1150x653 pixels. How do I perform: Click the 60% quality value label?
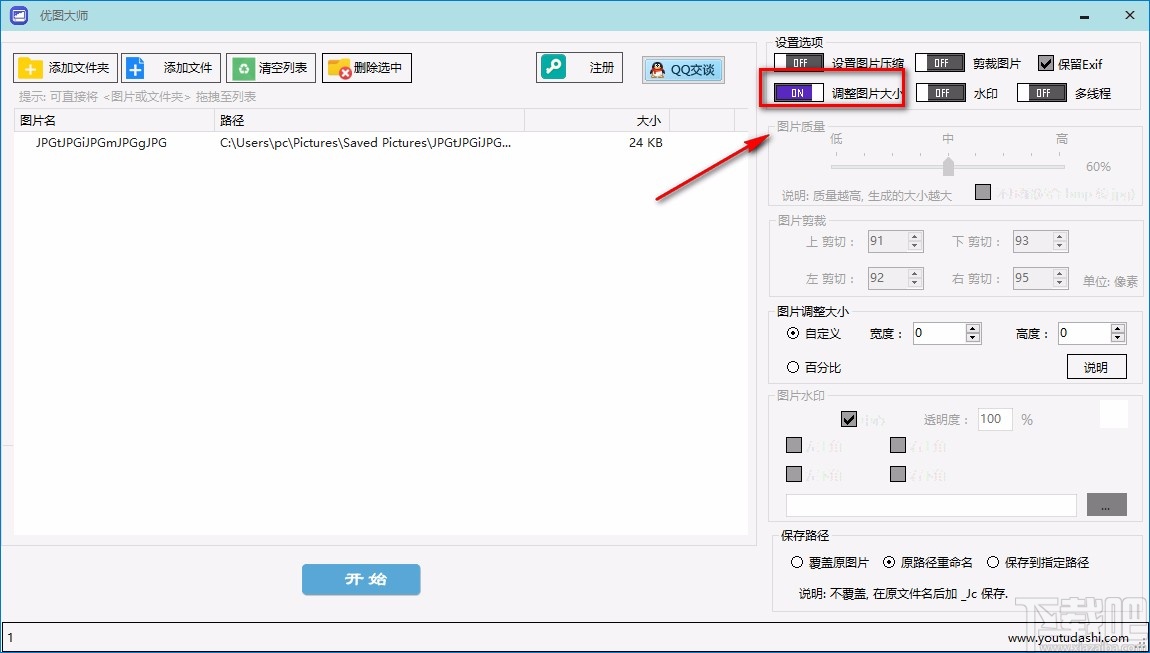[1098, 167]
